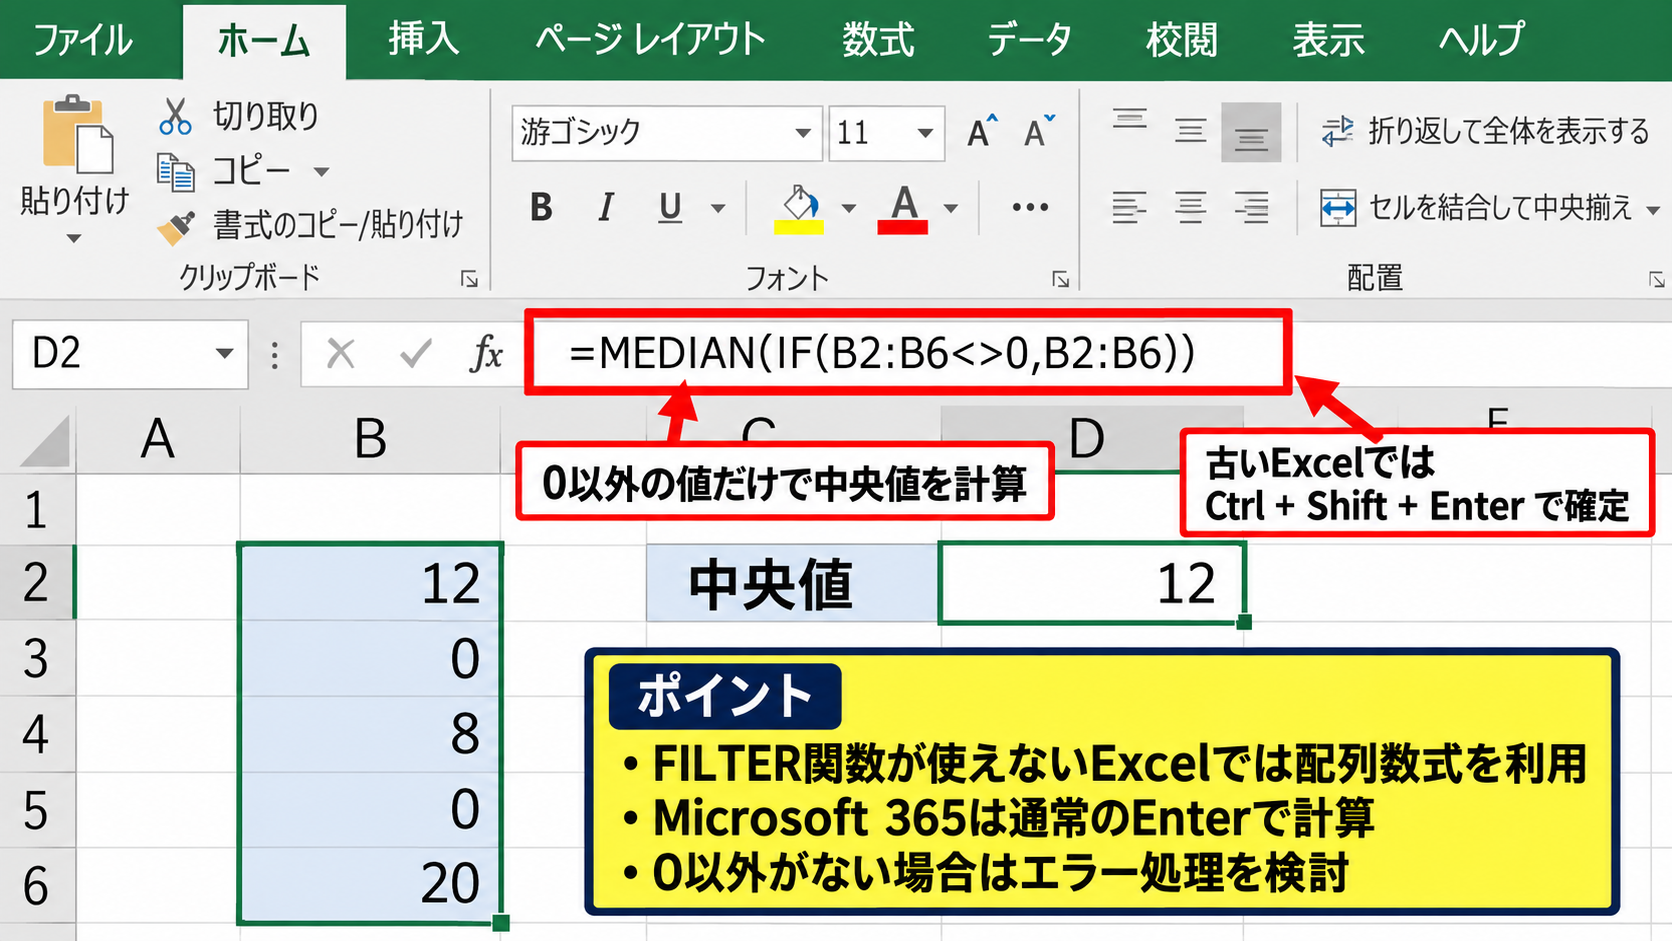Switch to the 数式 tab

coord(878,40)
